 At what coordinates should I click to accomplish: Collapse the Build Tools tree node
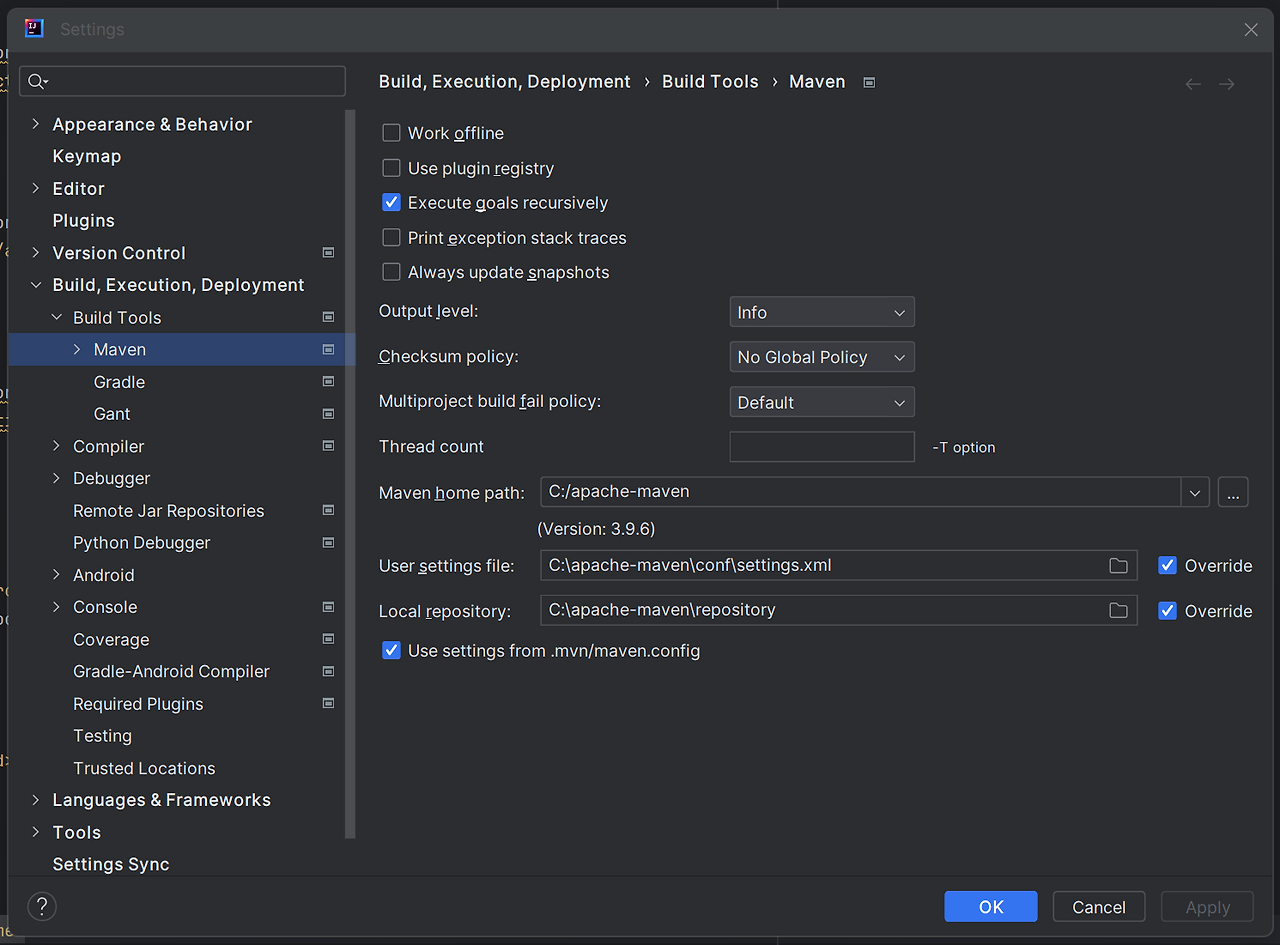click(x=57, y=317)
